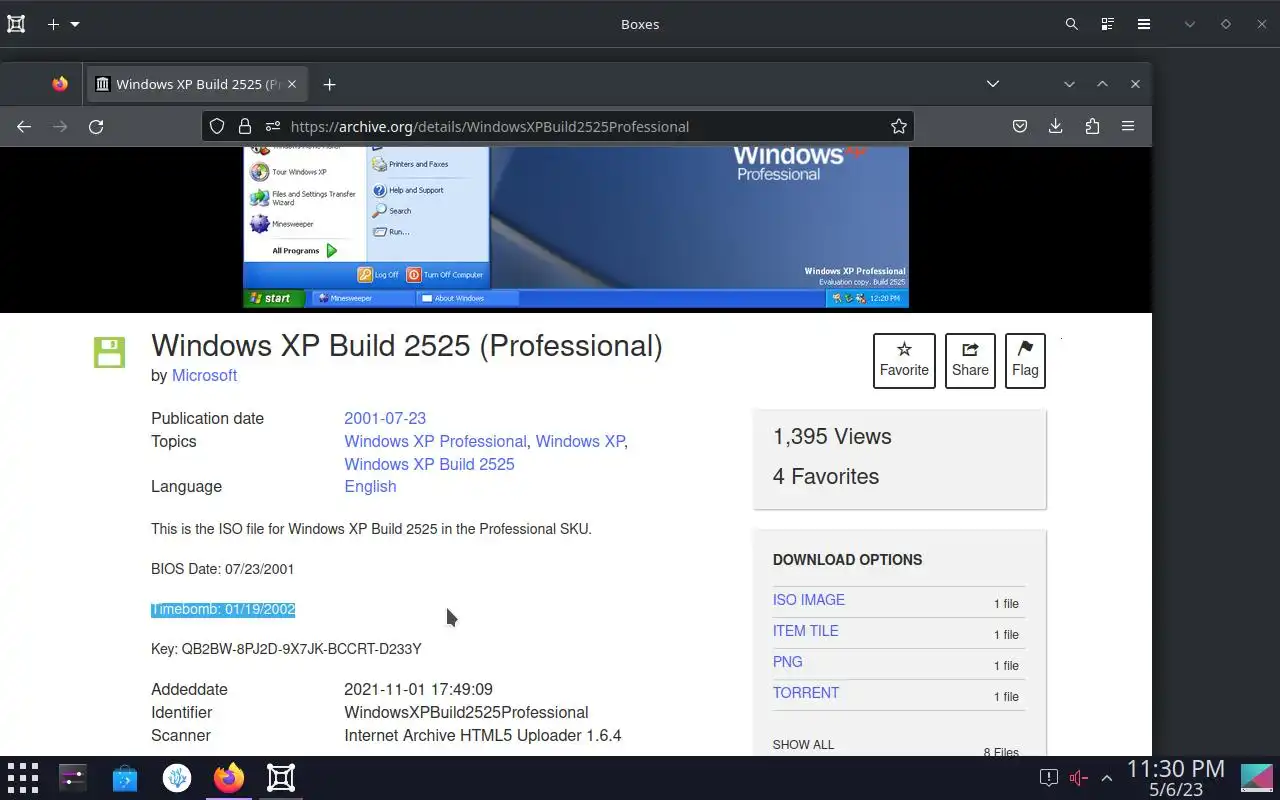Add a new box with plus icon

point(53,24)
